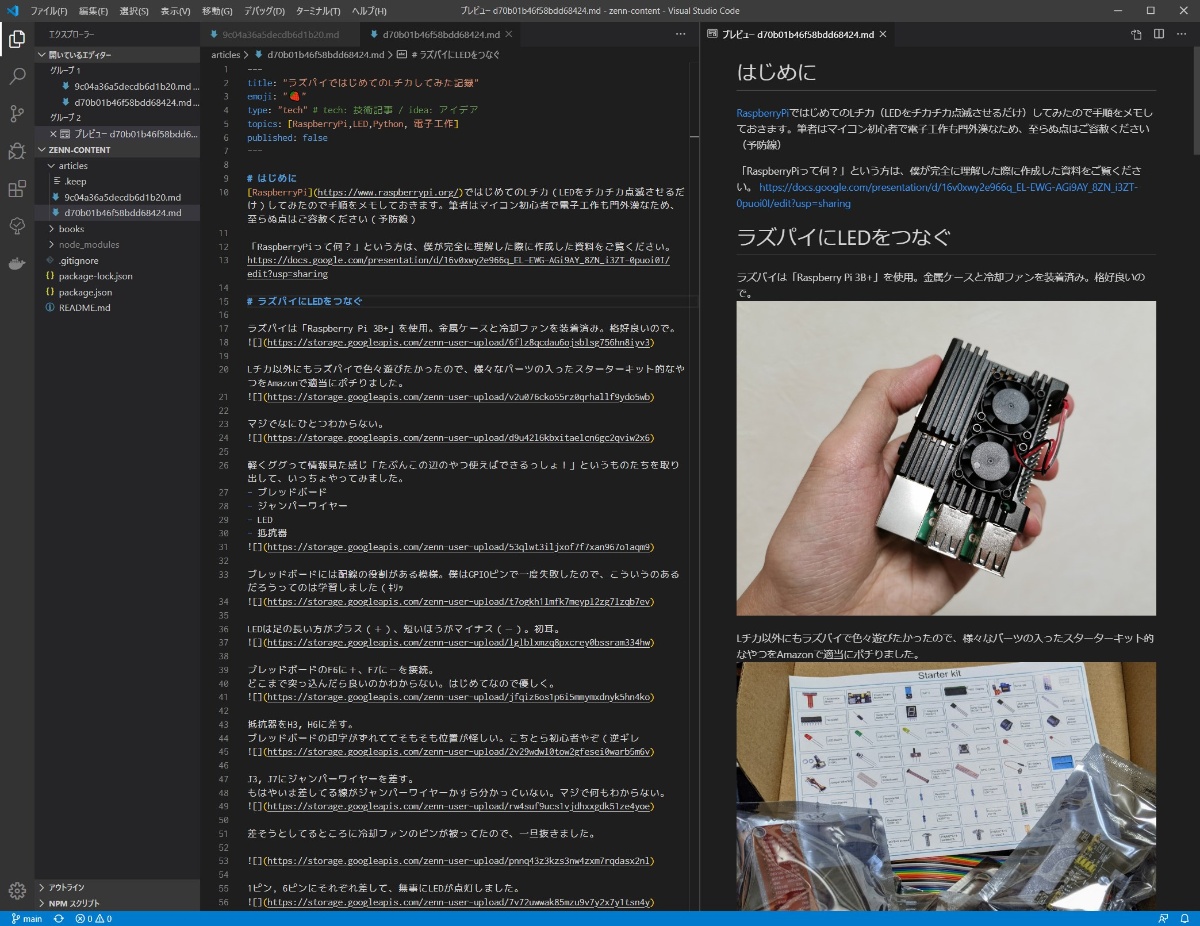Click the main branch indicator in status bar
Screen dimensions: 1200x926
(25, 918)
